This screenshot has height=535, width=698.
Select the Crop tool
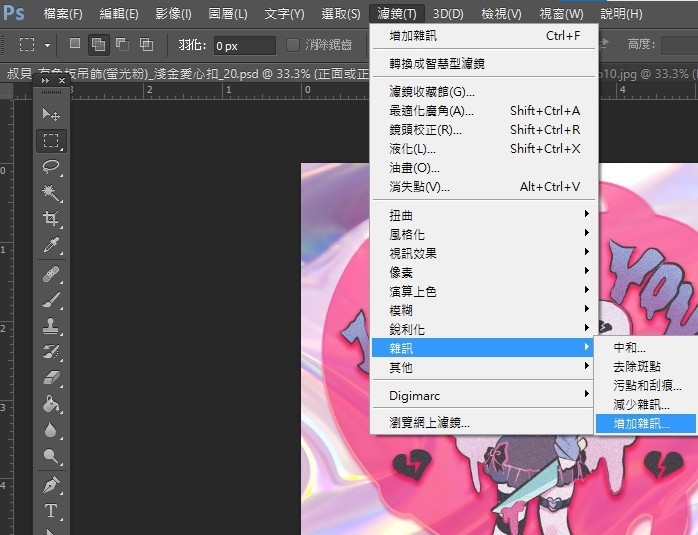point(51,218)
